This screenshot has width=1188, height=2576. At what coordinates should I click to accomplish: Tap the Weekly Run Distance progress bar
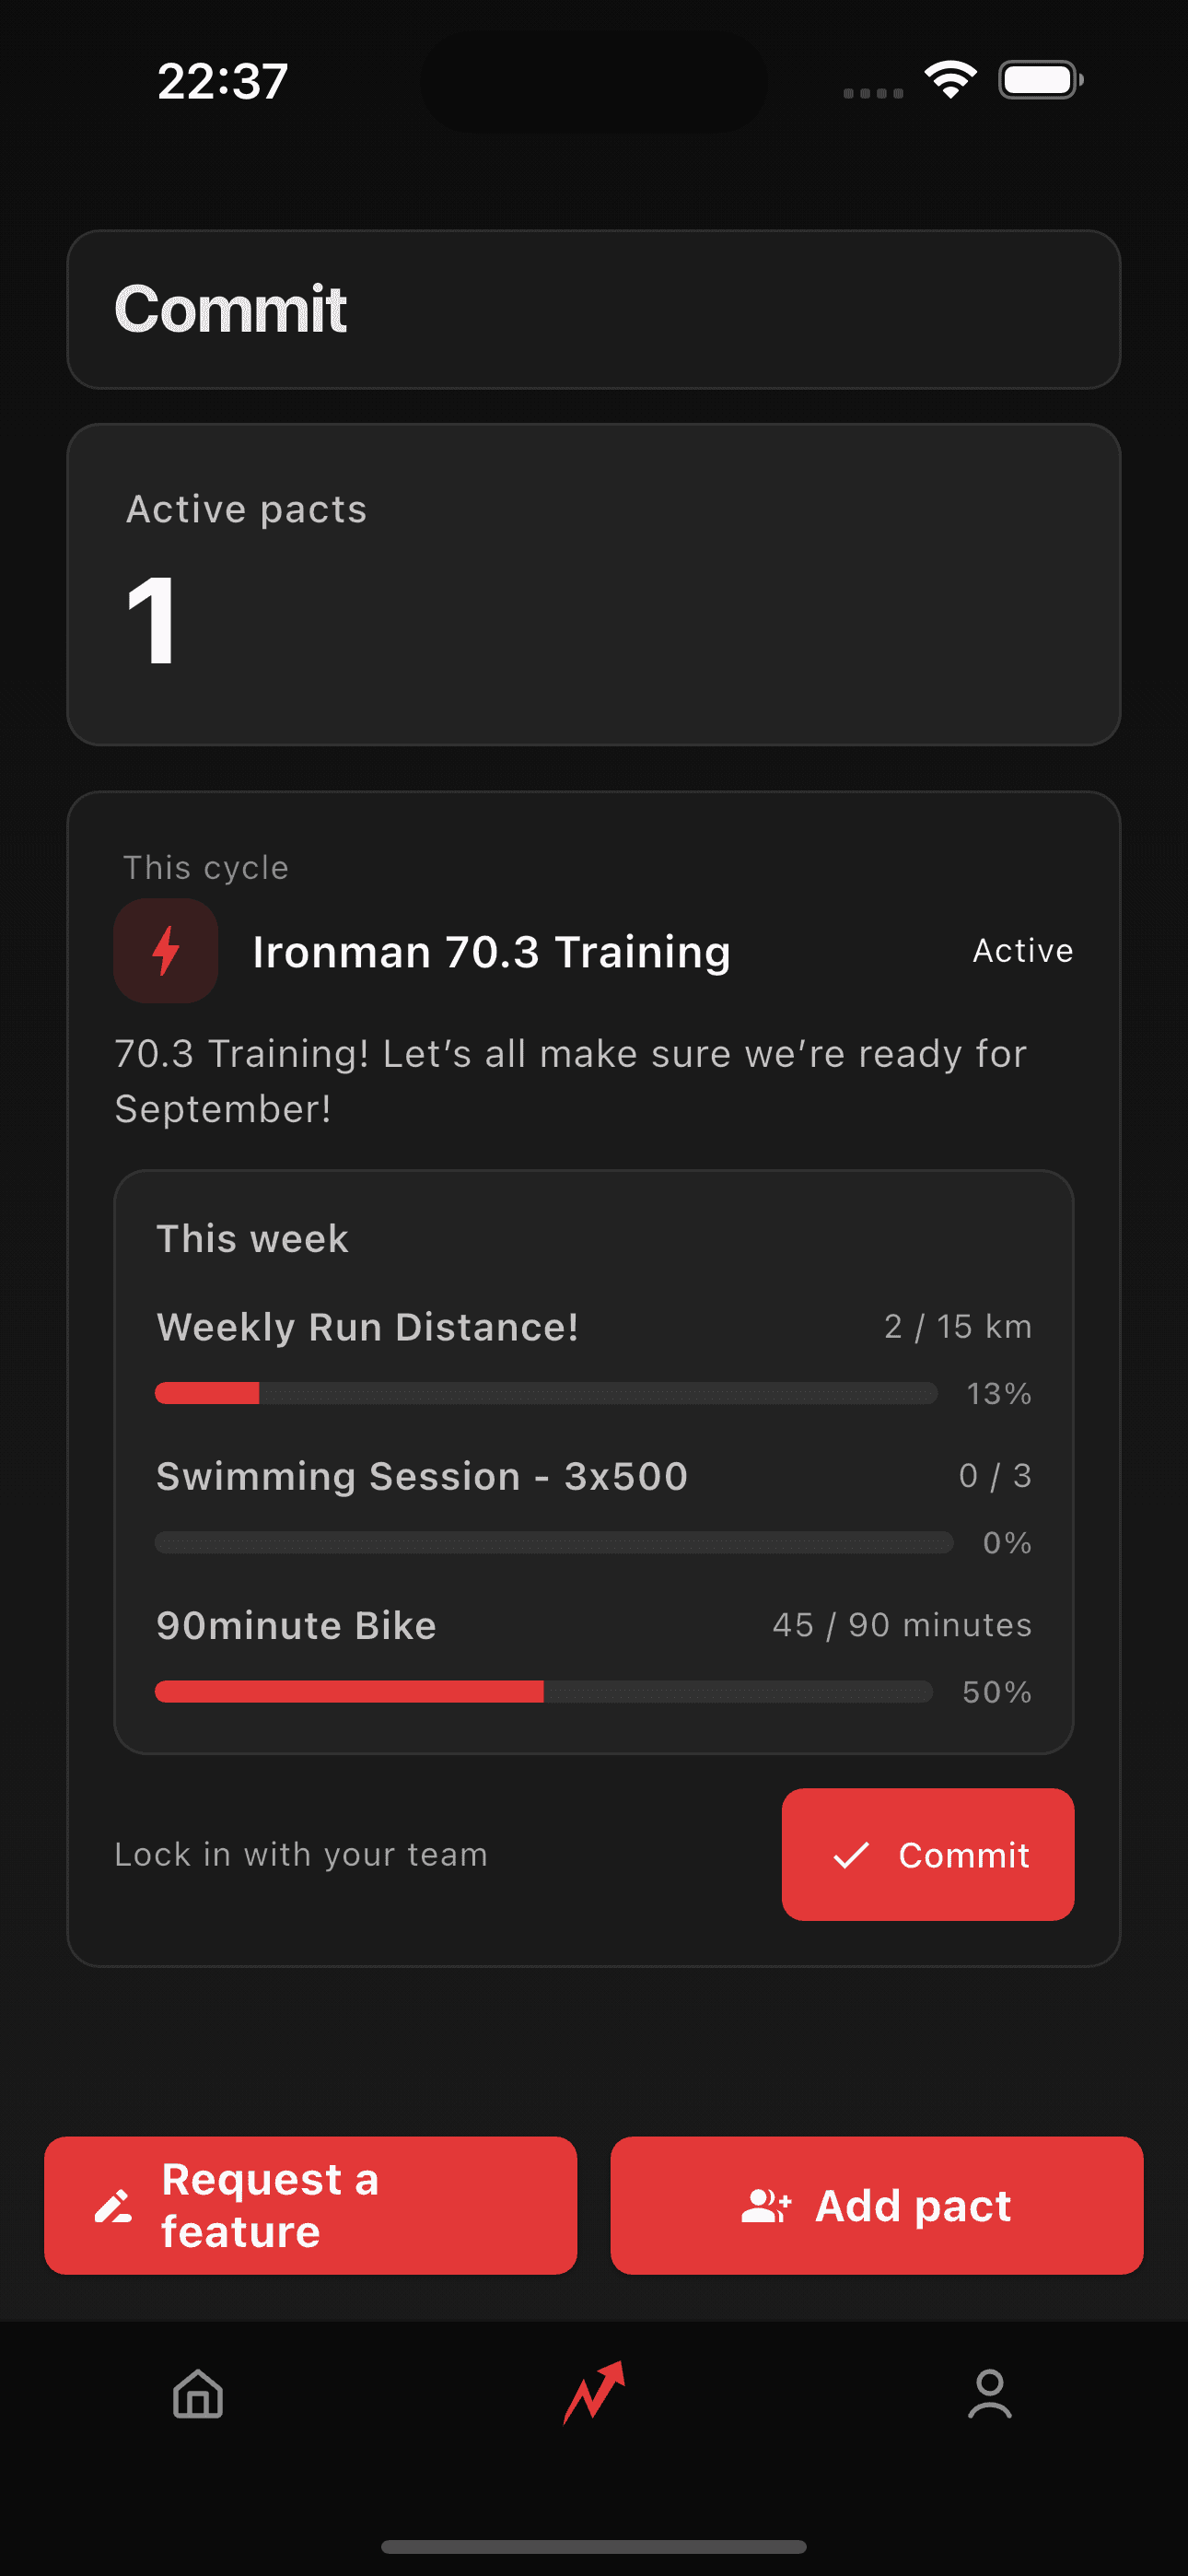coord(546,1392)
